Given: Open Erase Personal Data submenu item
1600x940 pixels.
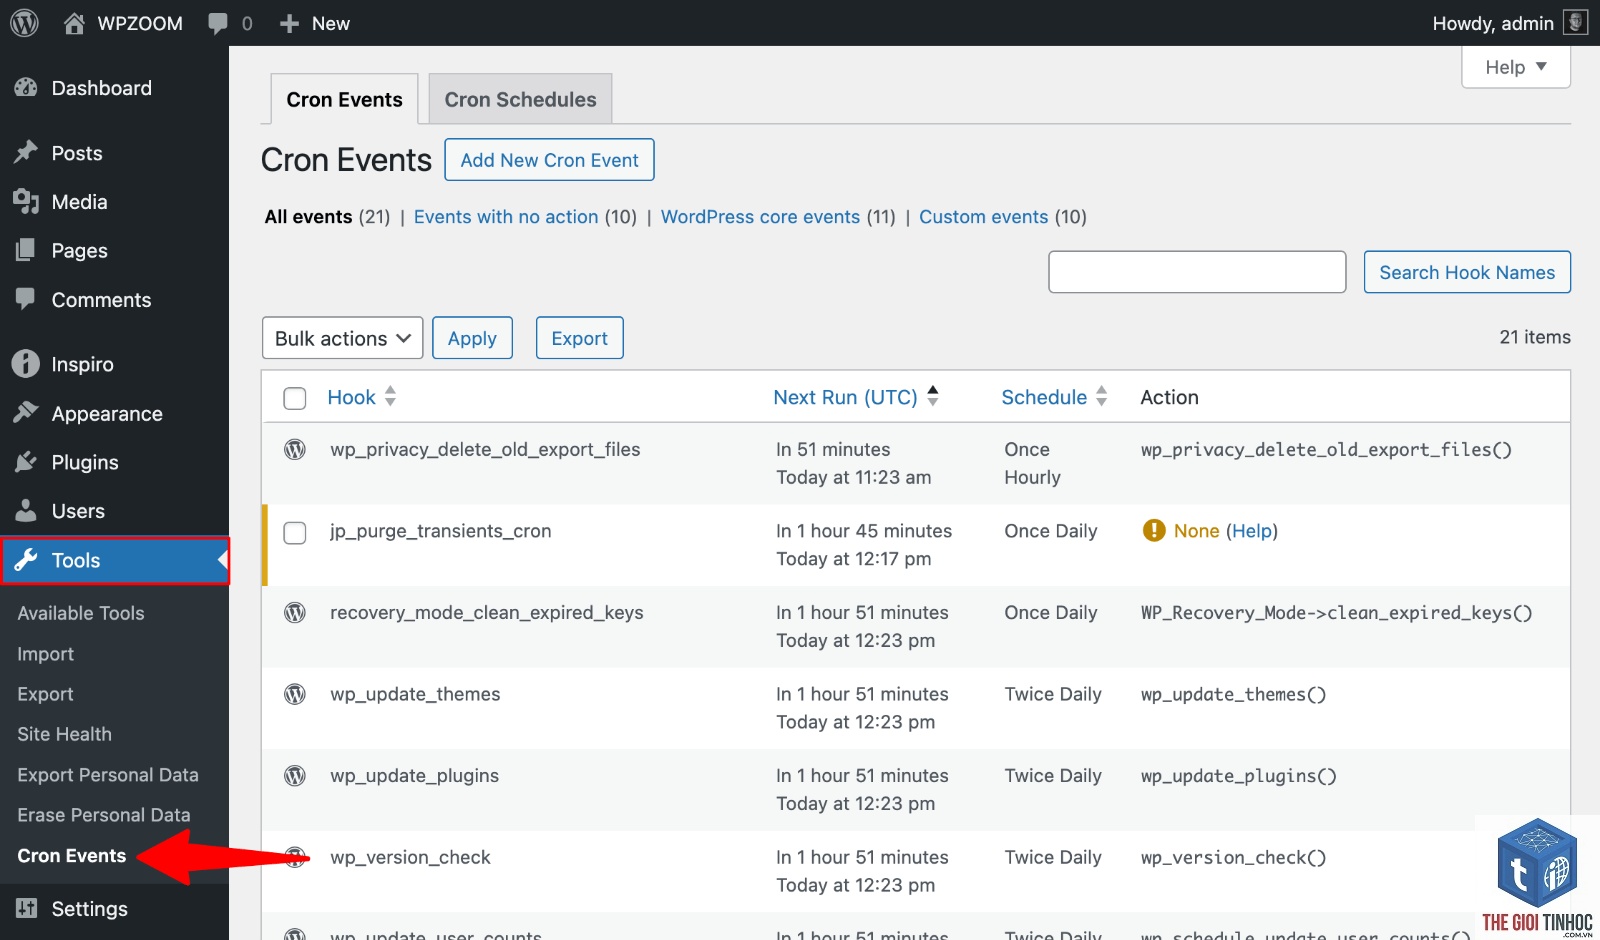Looking at the screenshot, I should pos(104,815).
